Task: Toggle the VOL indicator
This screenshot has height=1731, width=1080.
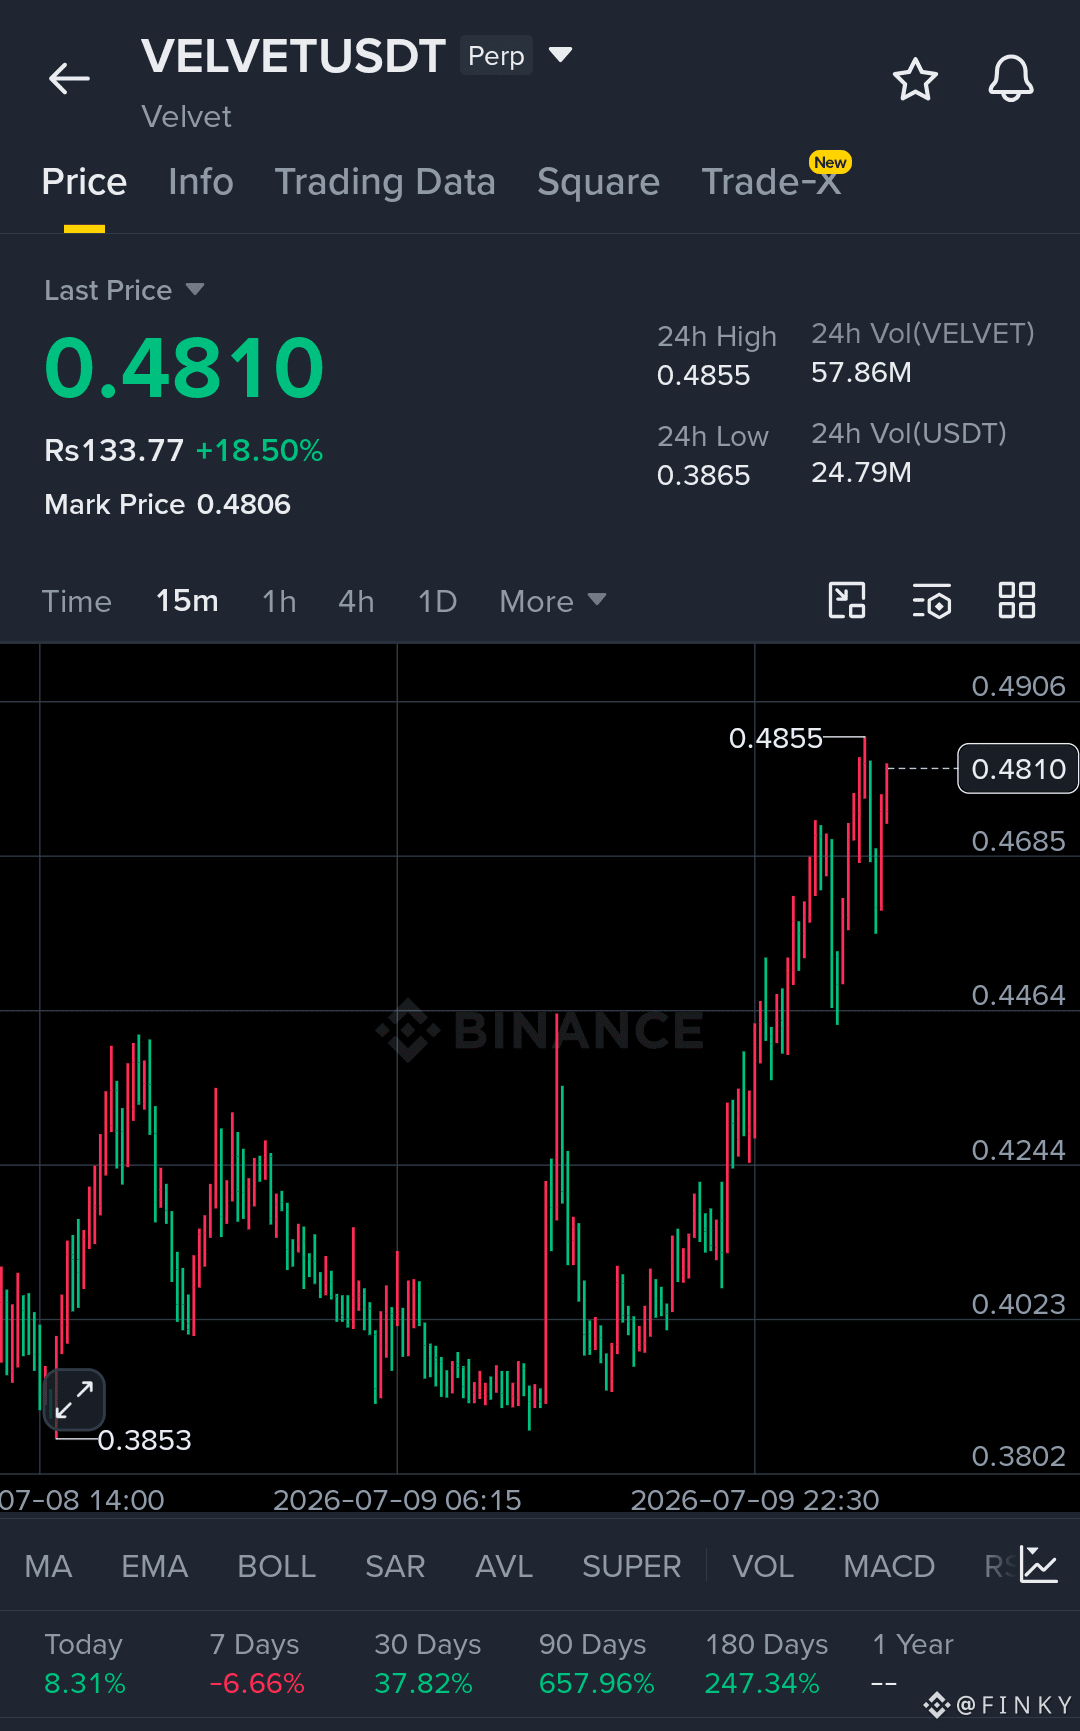Action: 763,1566
